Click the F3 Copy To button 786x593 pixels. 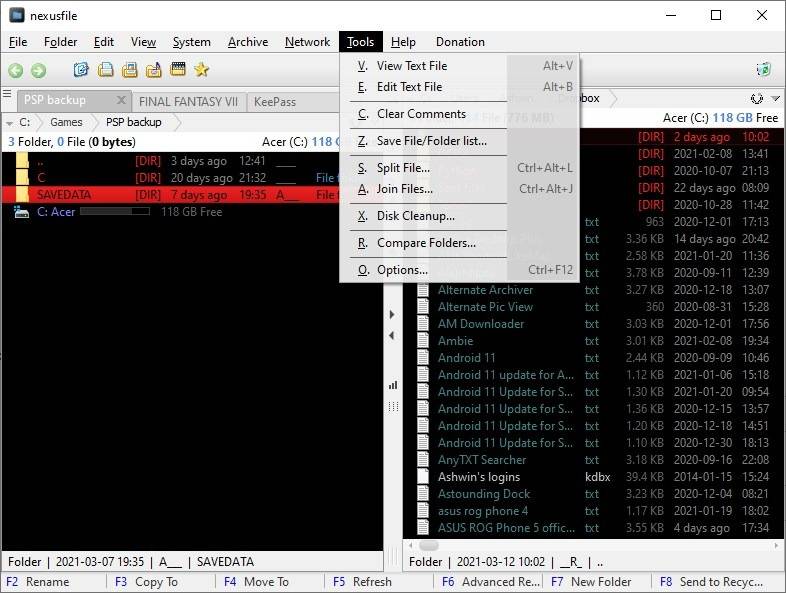162,581
